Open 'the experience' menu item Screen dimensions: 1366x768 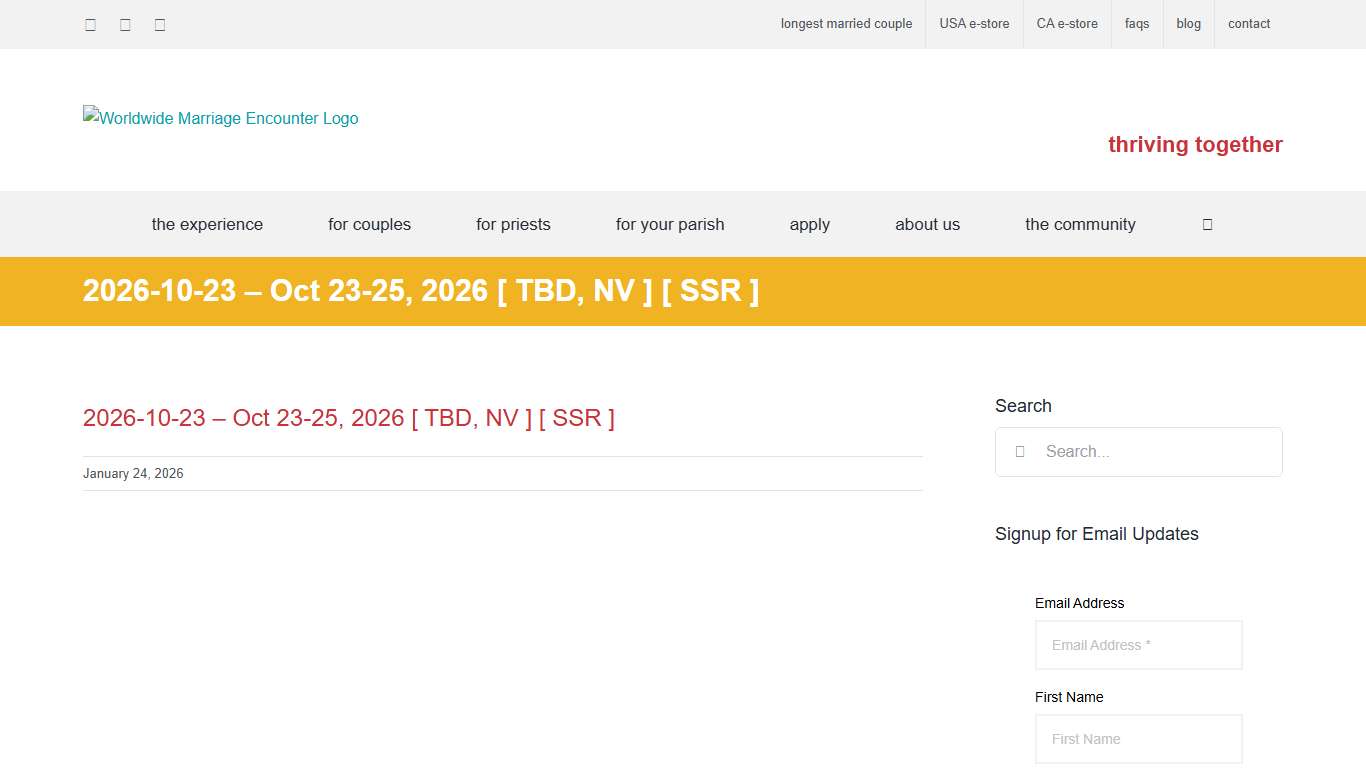[207, 224]
